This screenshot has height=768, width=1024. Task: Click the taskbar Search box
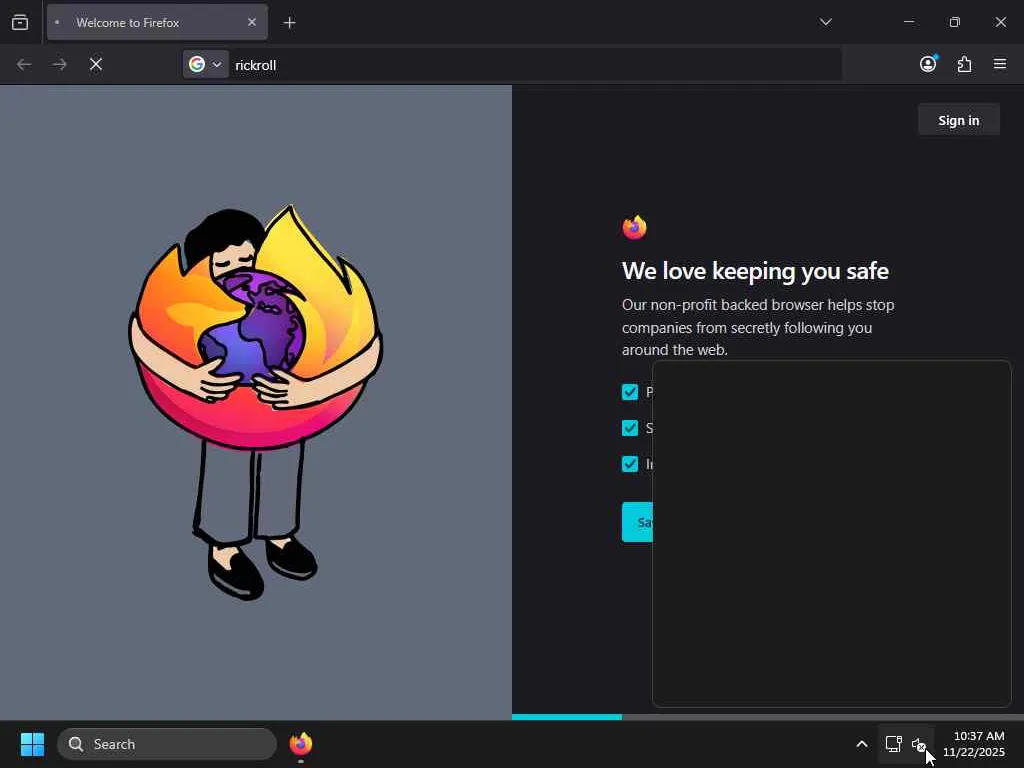167,744
